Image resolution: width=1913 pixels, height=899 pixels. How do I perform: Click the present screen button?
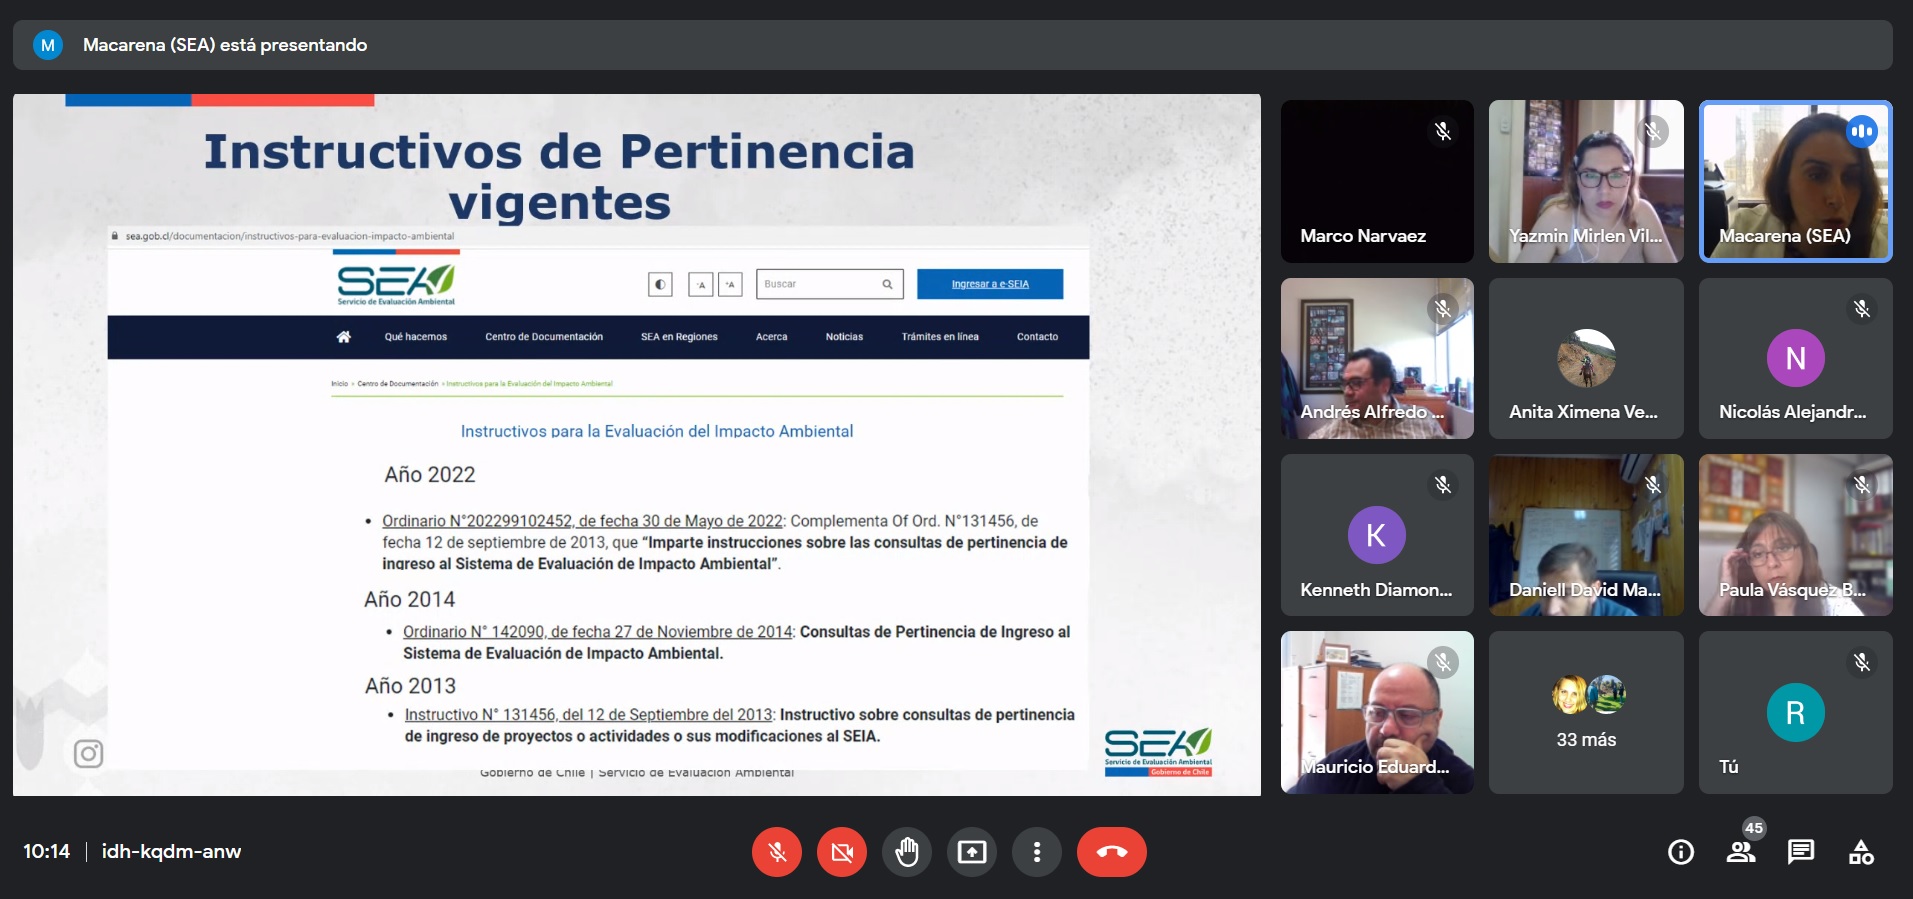pyautogui.click(x=972, y=852)
